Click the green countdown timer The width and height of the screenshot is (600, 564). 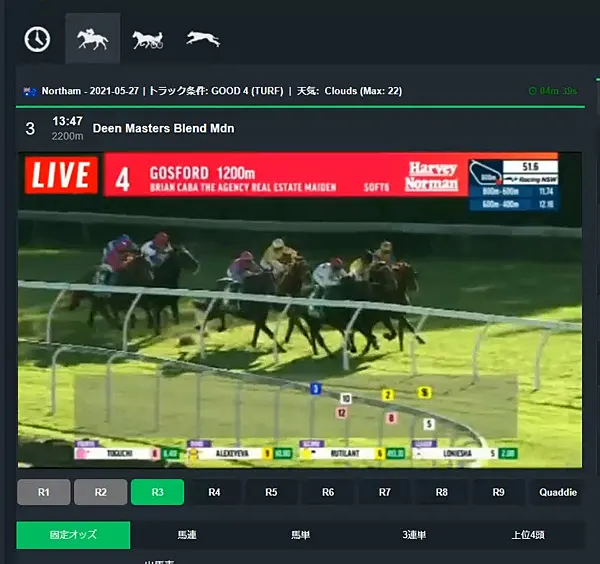(x=552, y=91)
